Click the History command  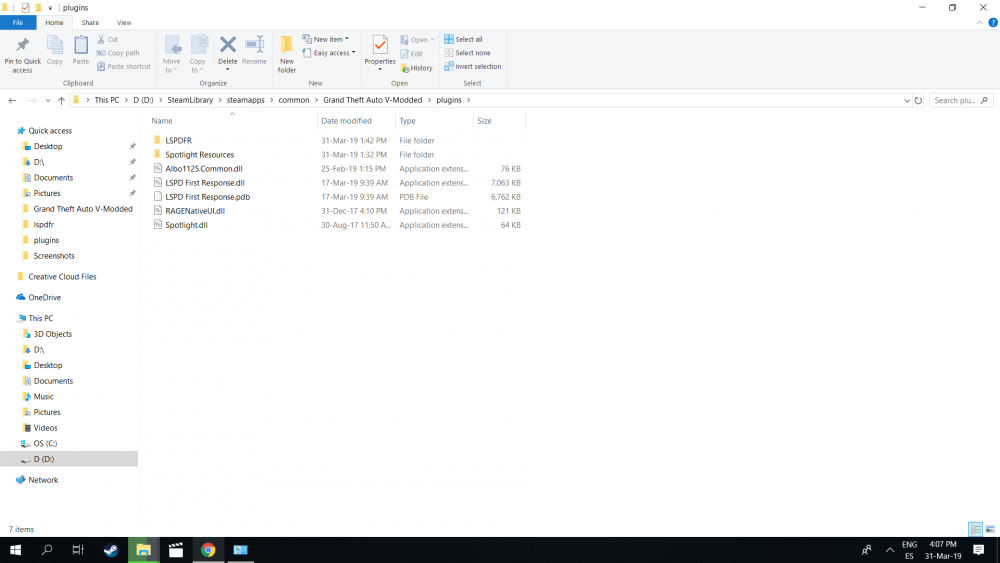tap(416, 68)
